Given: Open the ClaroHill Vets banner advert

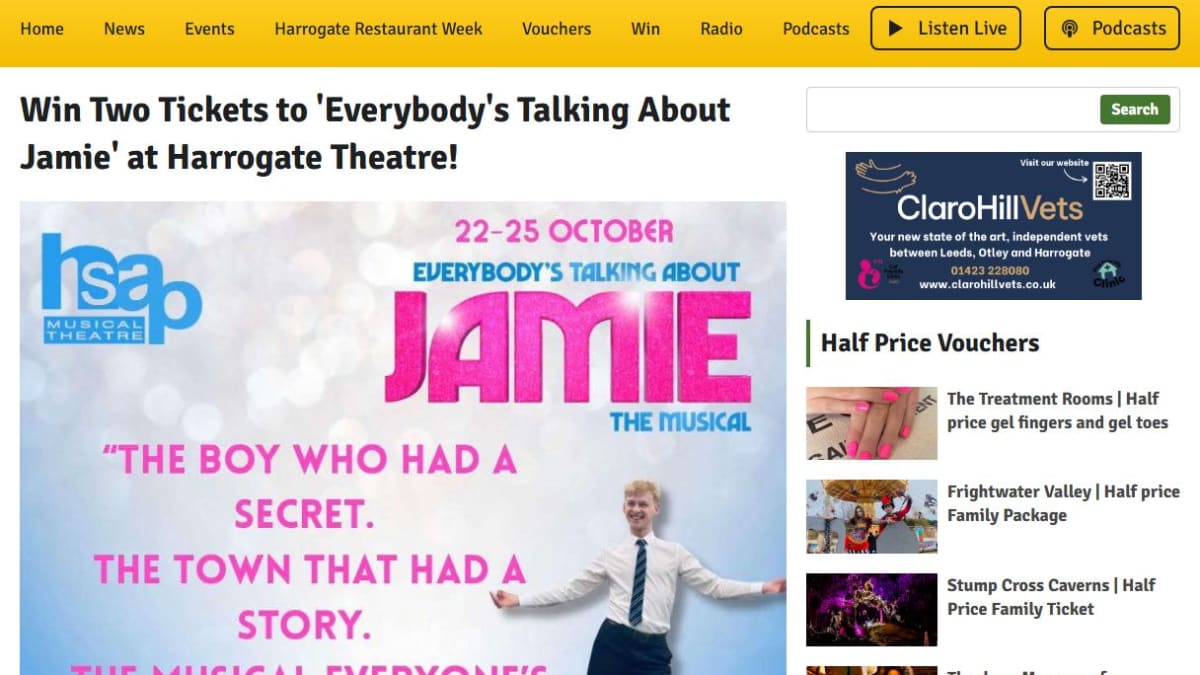Looking at the screenshot, I should click(x=993, y=226).
